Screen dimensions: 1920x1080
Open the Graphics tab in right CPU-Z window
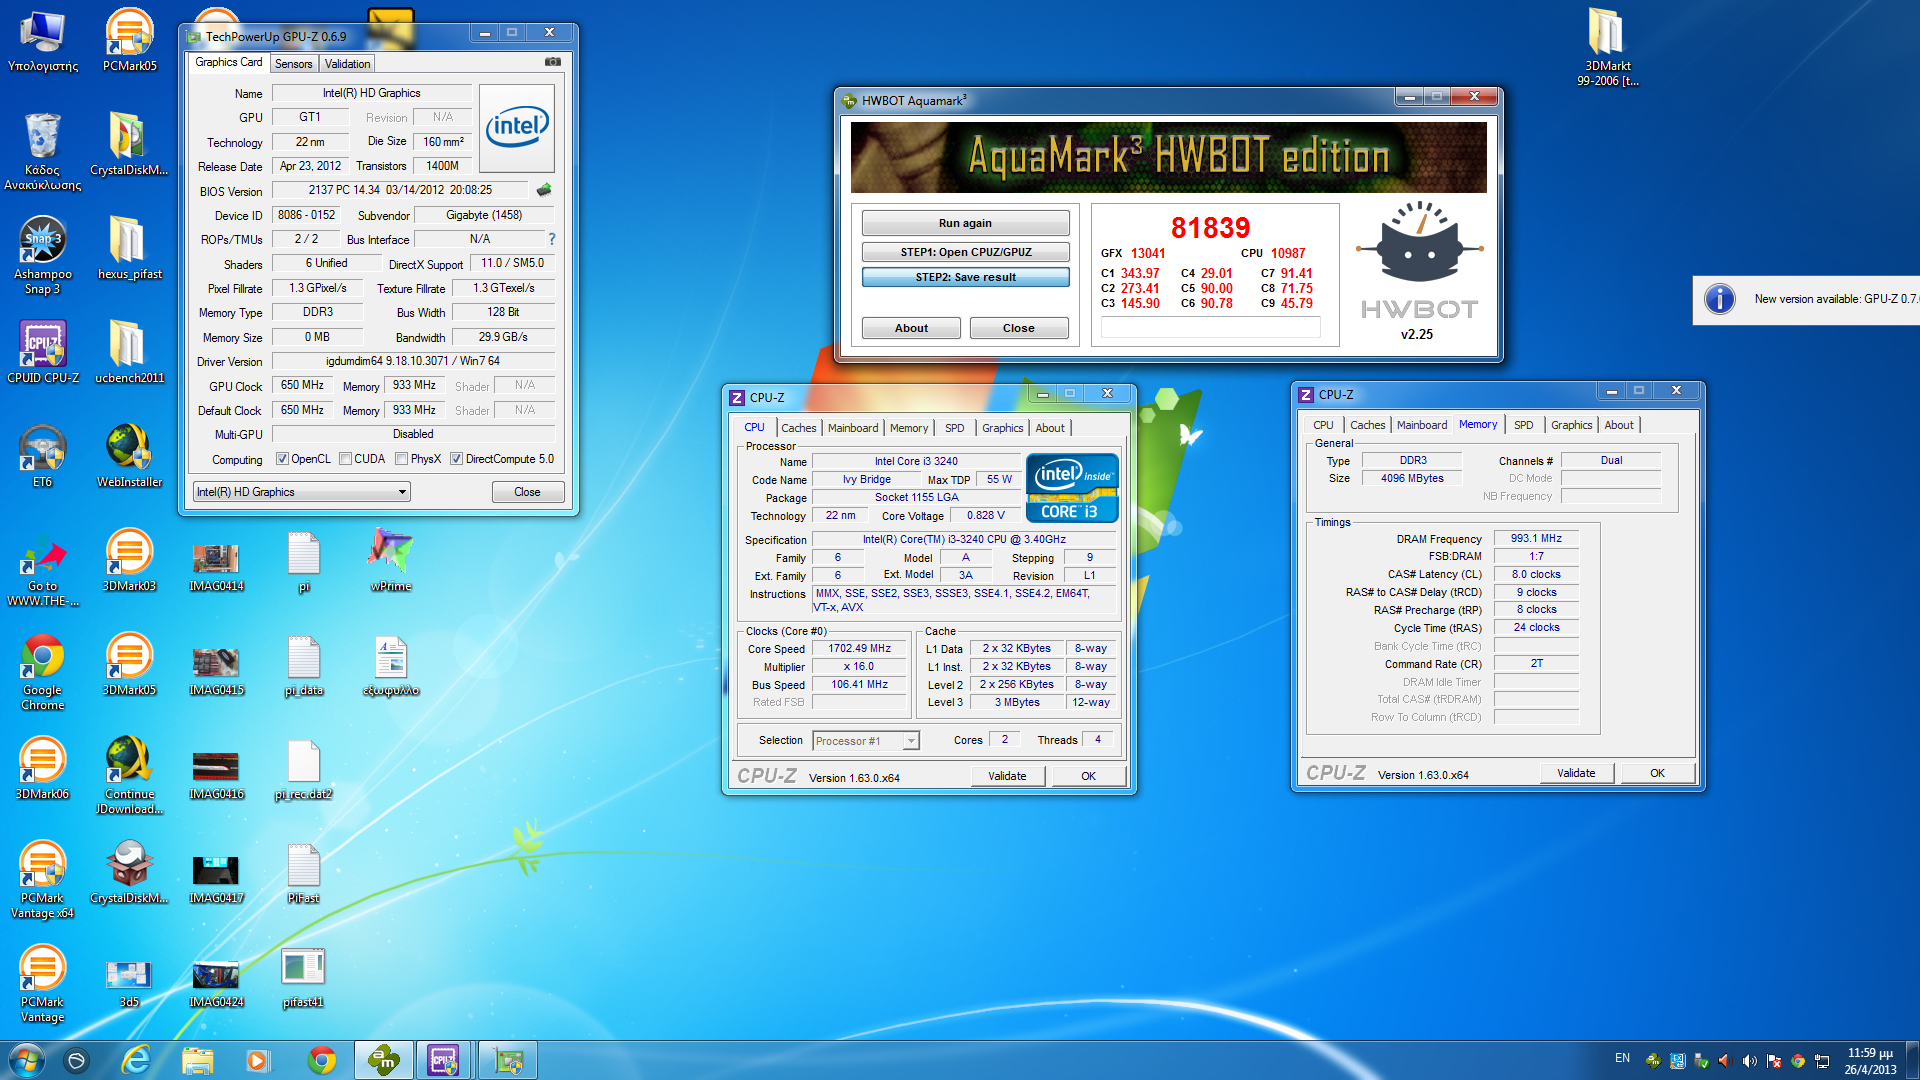[x=1571, y=425]
